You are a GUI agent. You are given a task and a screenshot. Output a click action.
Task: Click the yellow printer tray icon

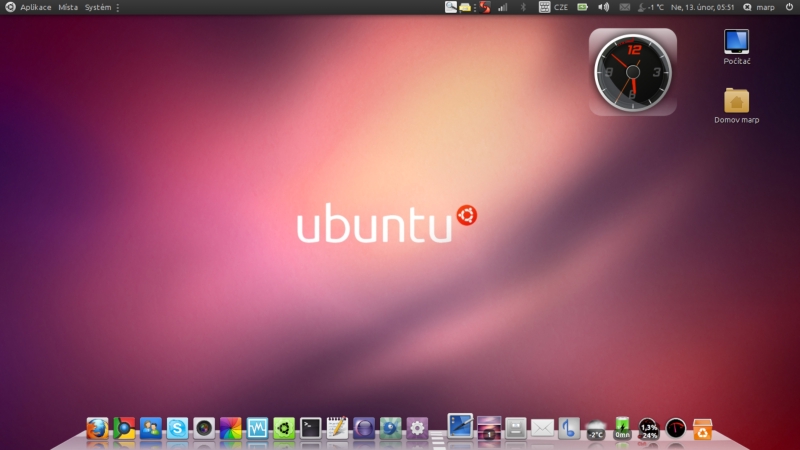465,7
